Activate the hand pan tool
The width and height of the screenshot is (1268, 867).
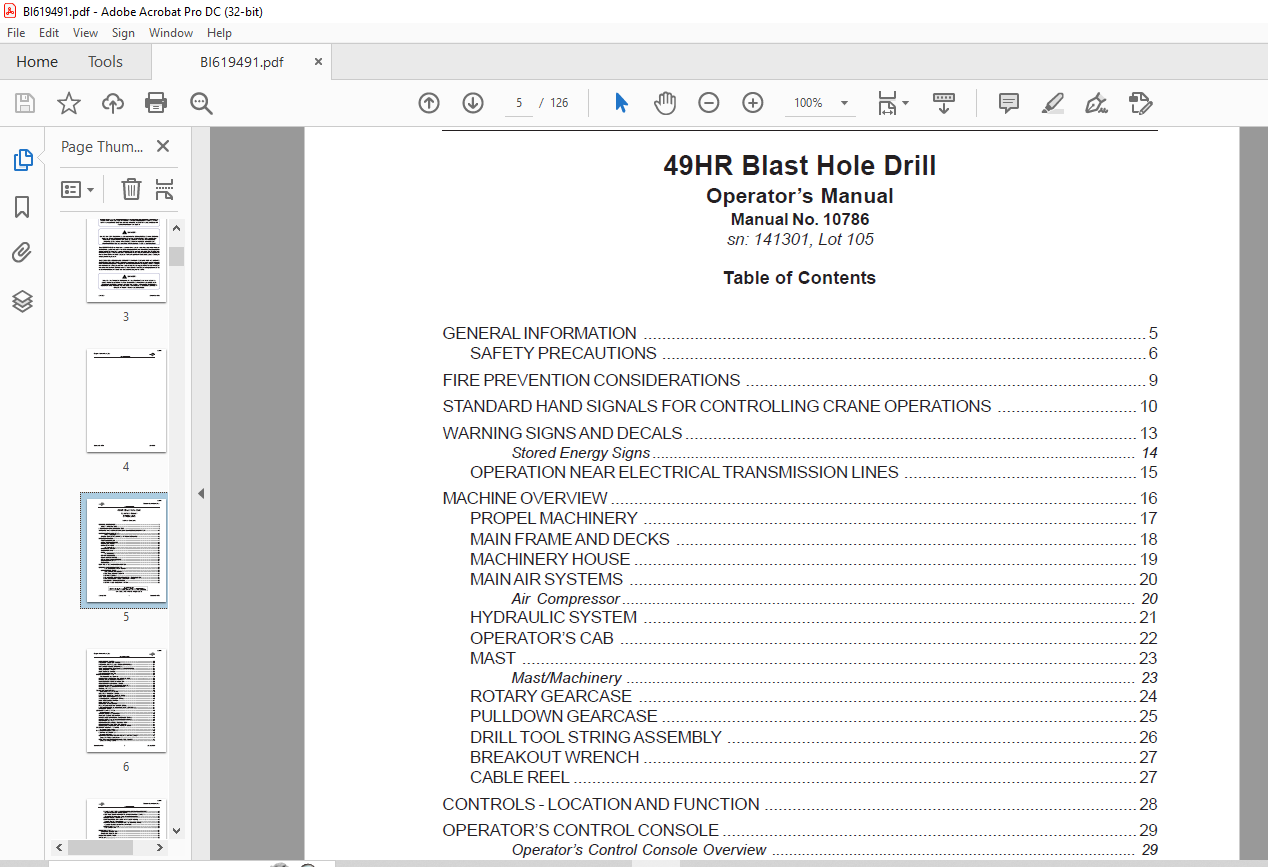click(x=665, y=103)
